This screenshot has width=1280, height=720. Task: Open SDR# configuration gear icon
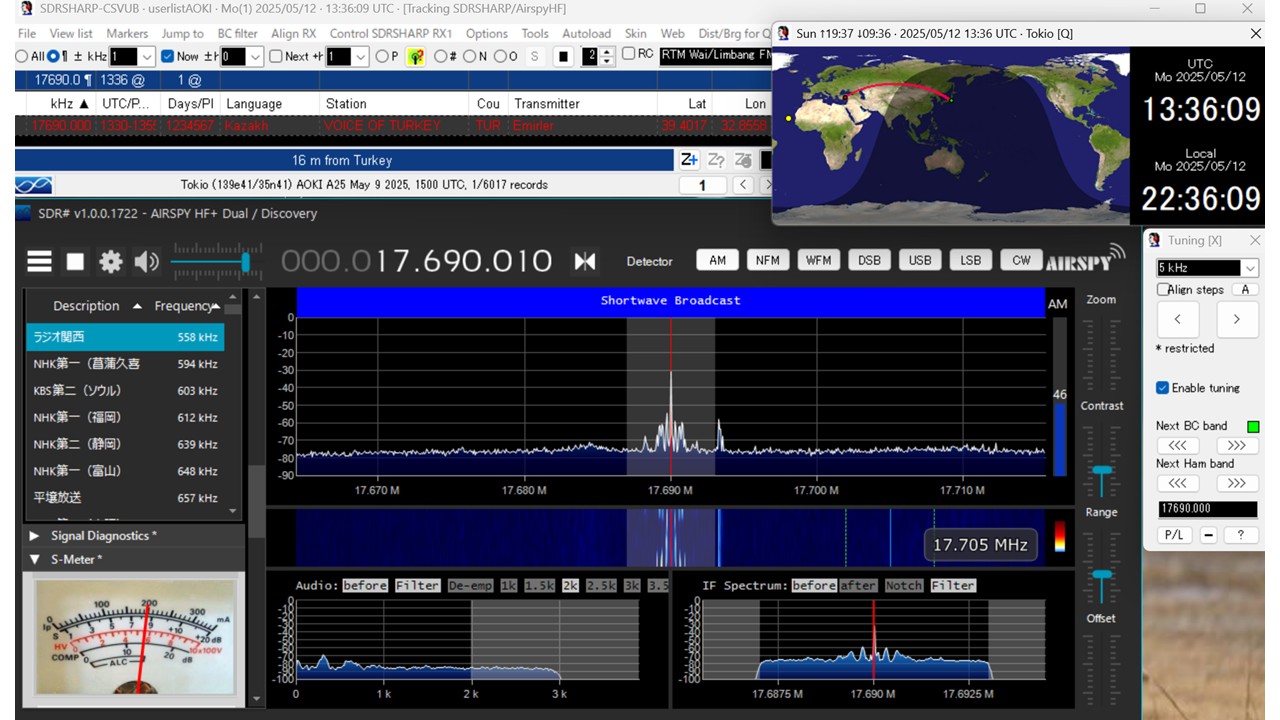110,262
